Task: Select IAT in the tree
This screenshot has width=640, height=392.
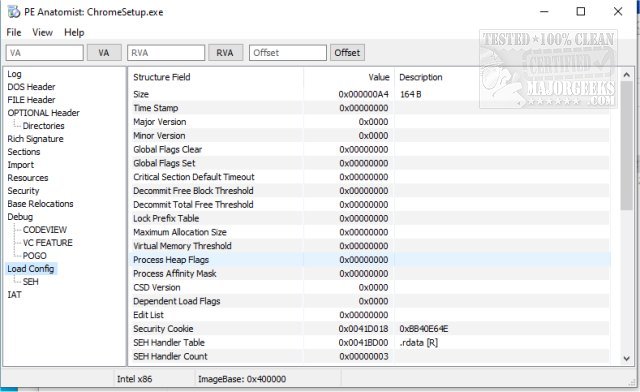Action: pos(14,295)
